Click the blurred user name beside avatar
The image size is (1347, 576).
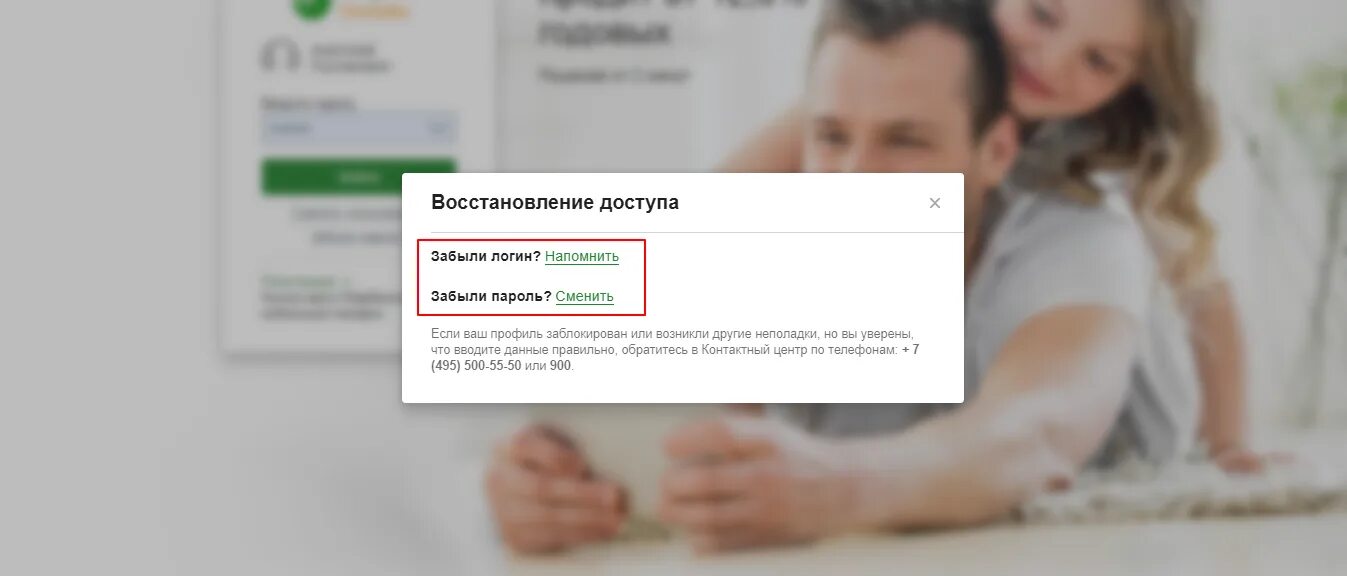pos(350,58)
